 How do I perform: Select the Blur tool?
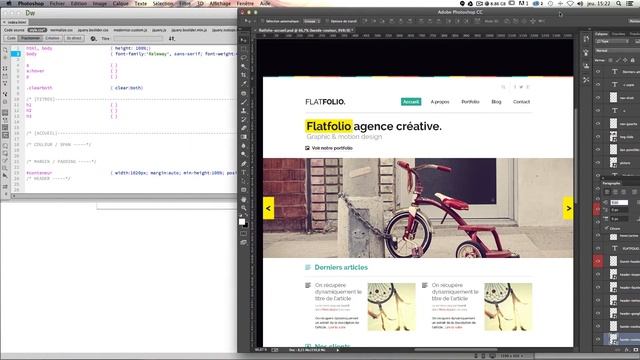[244, 145]
